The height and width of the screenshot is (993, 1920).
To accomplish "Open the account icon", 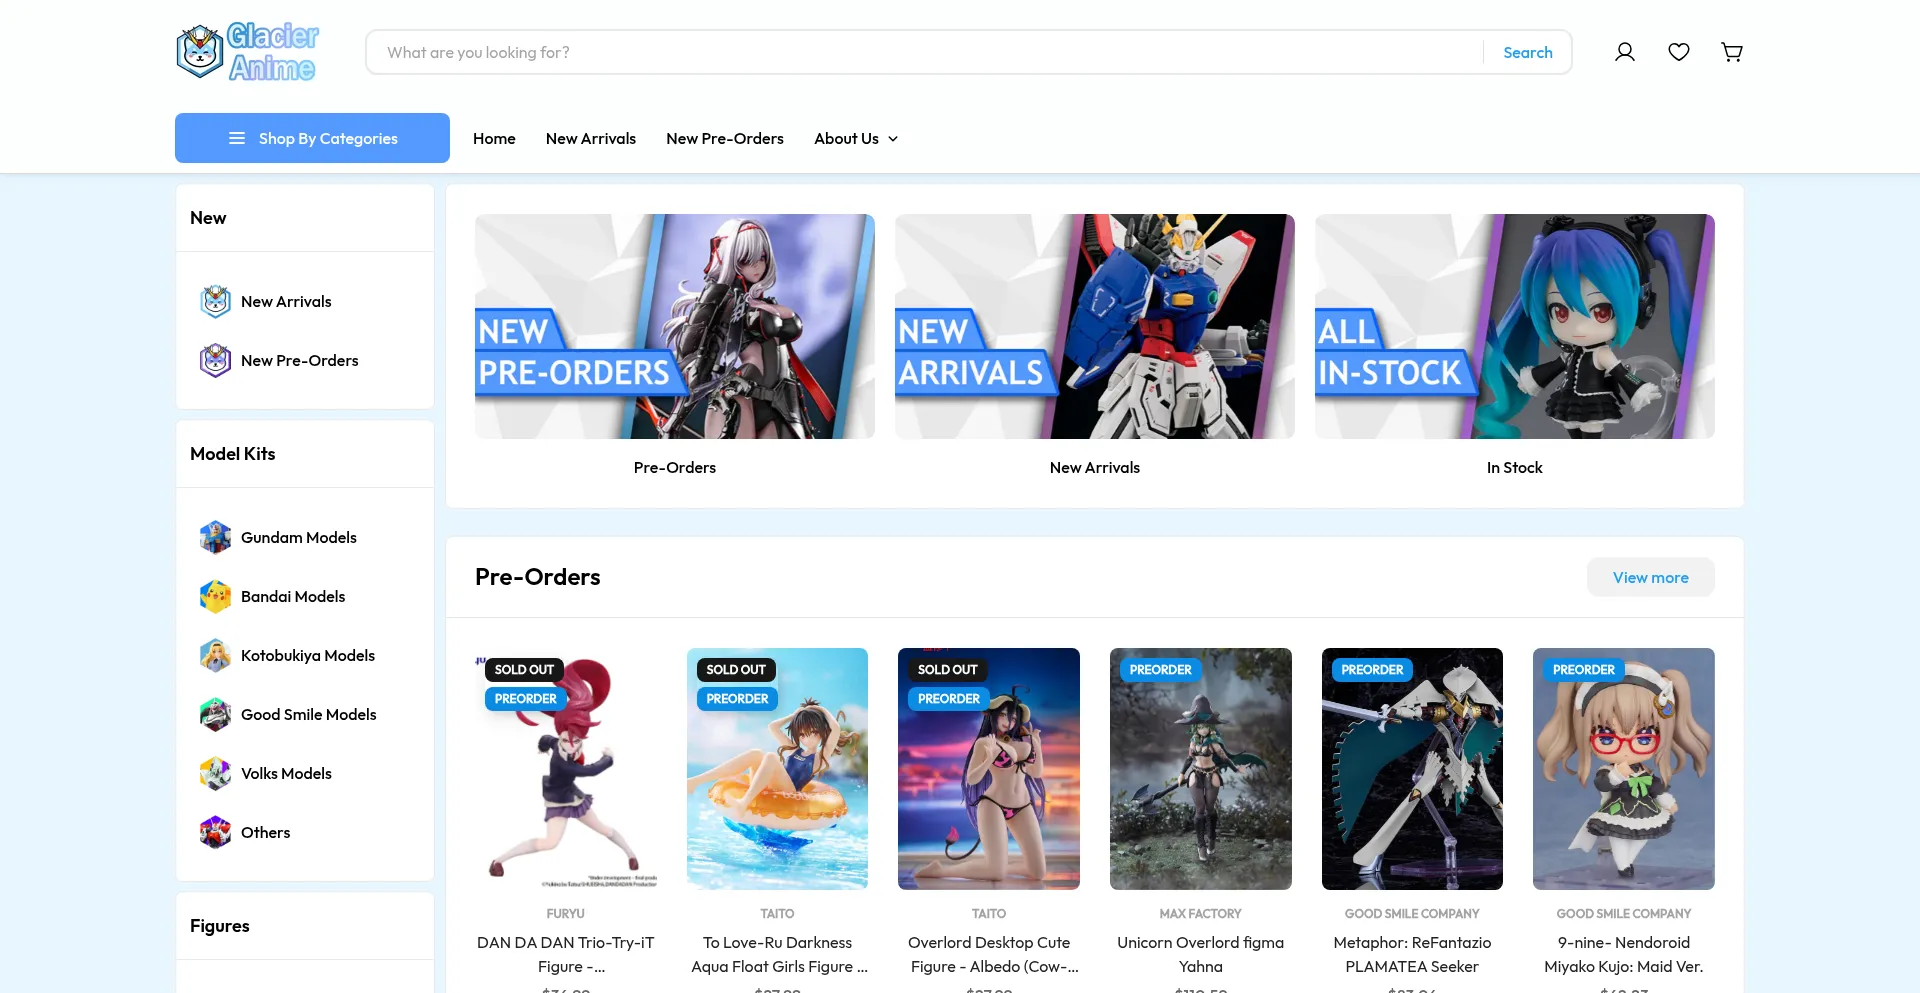I will pyautogui.click(x=1624, y=51).
